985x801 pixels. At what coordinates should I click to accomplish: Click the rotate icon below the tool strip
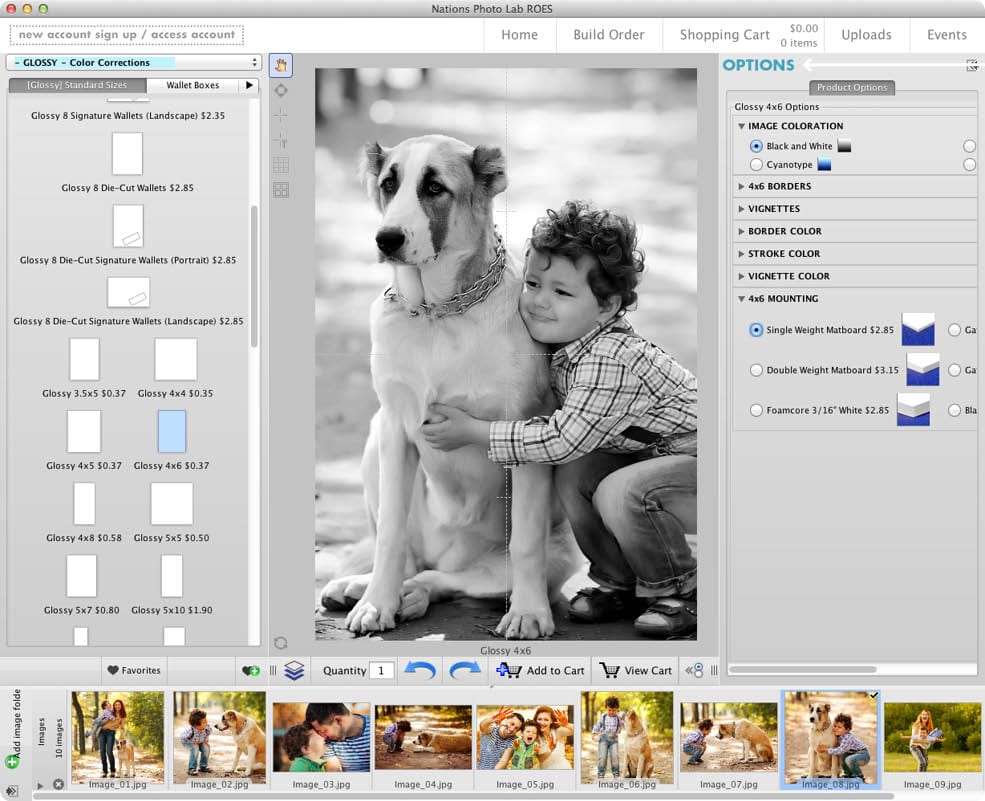(x=281, y=643)
